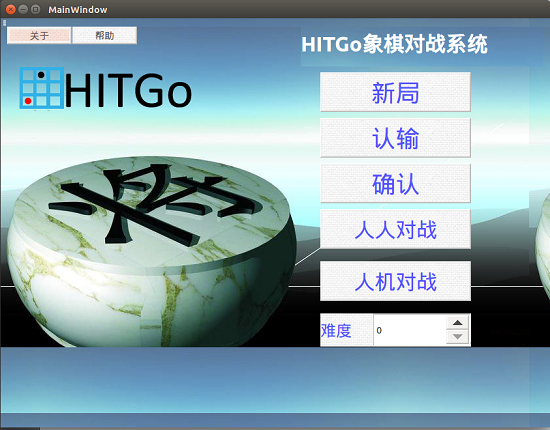The width and height of the screenshot is (550, 430).
Task: Click the marble chess piece image
Action: coord(151,251)
